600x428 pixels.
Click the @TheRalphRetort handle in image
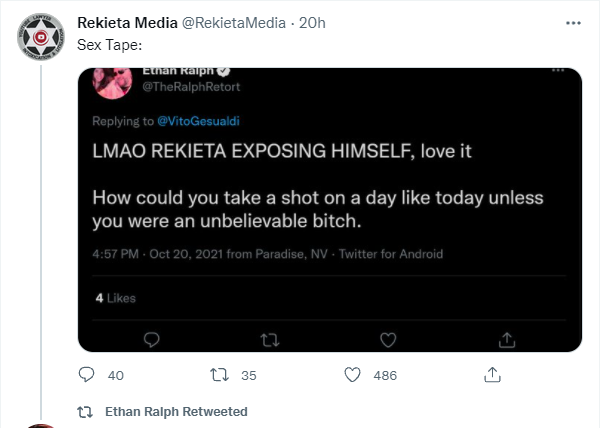(x=191, y=87)
